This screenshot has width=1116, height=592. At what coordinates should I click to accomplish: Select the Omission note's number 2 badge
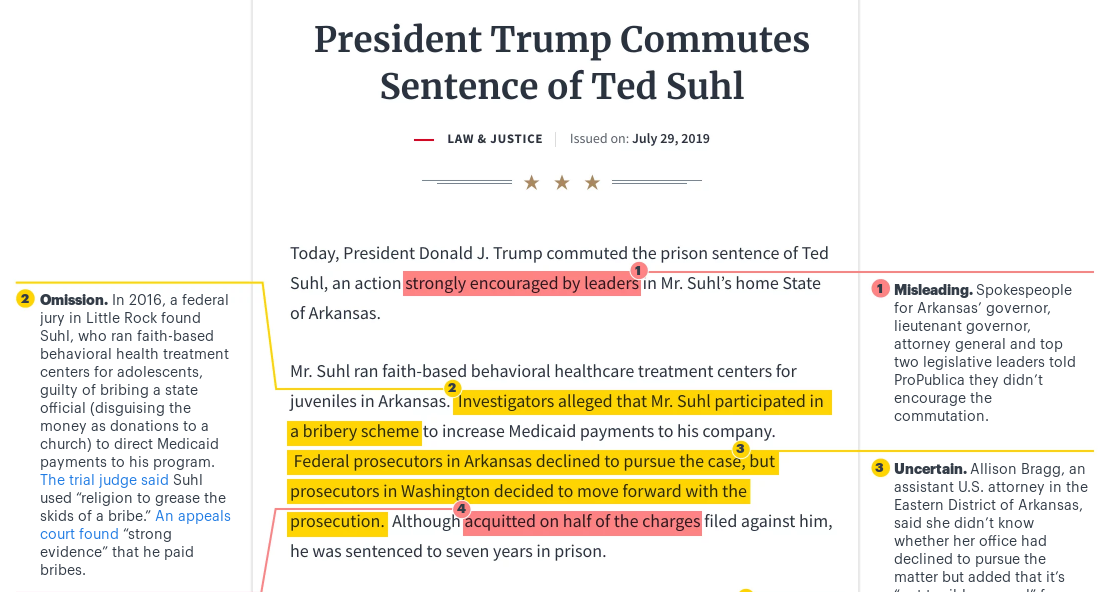click(25, 299)
